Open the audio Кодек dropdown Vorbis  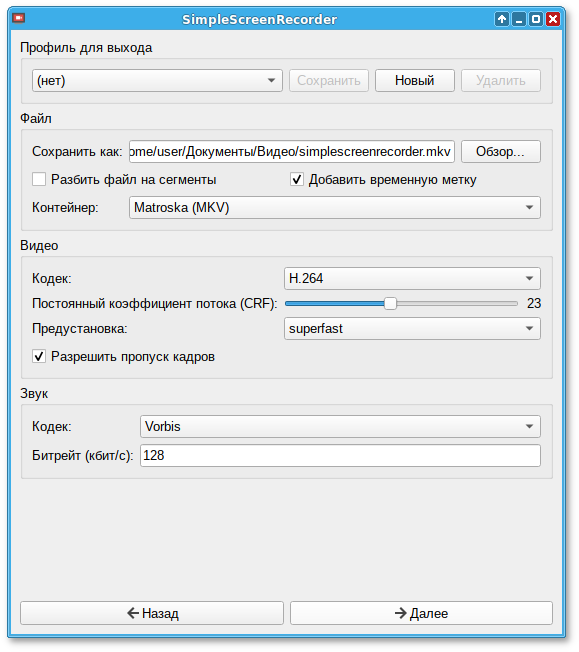340,426
